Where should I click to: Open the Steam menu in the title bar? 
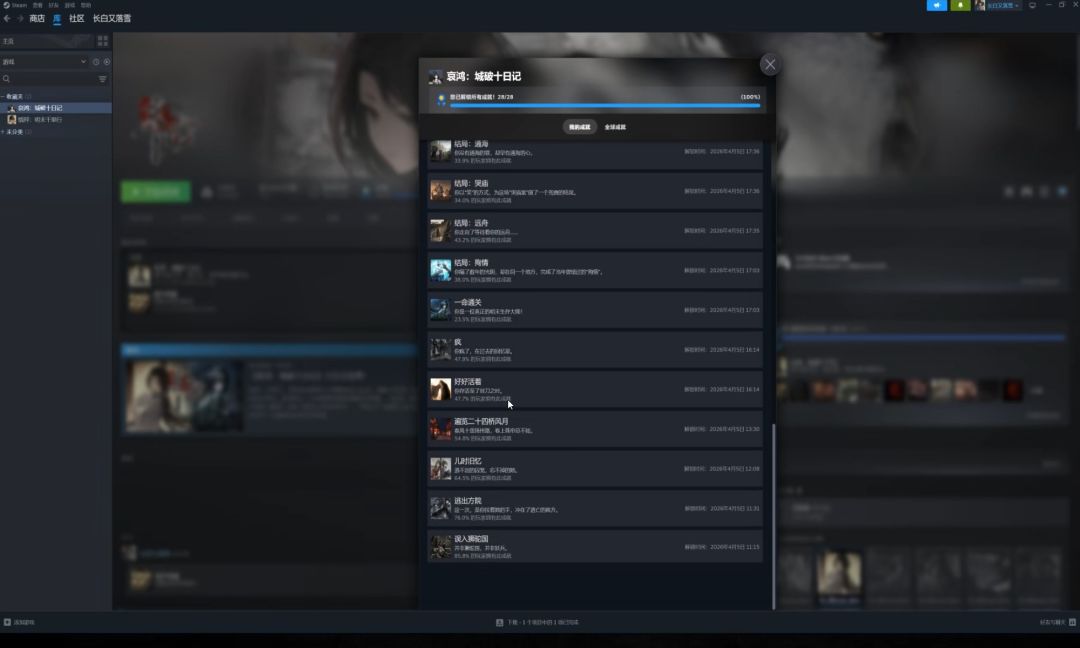point(14,5)
